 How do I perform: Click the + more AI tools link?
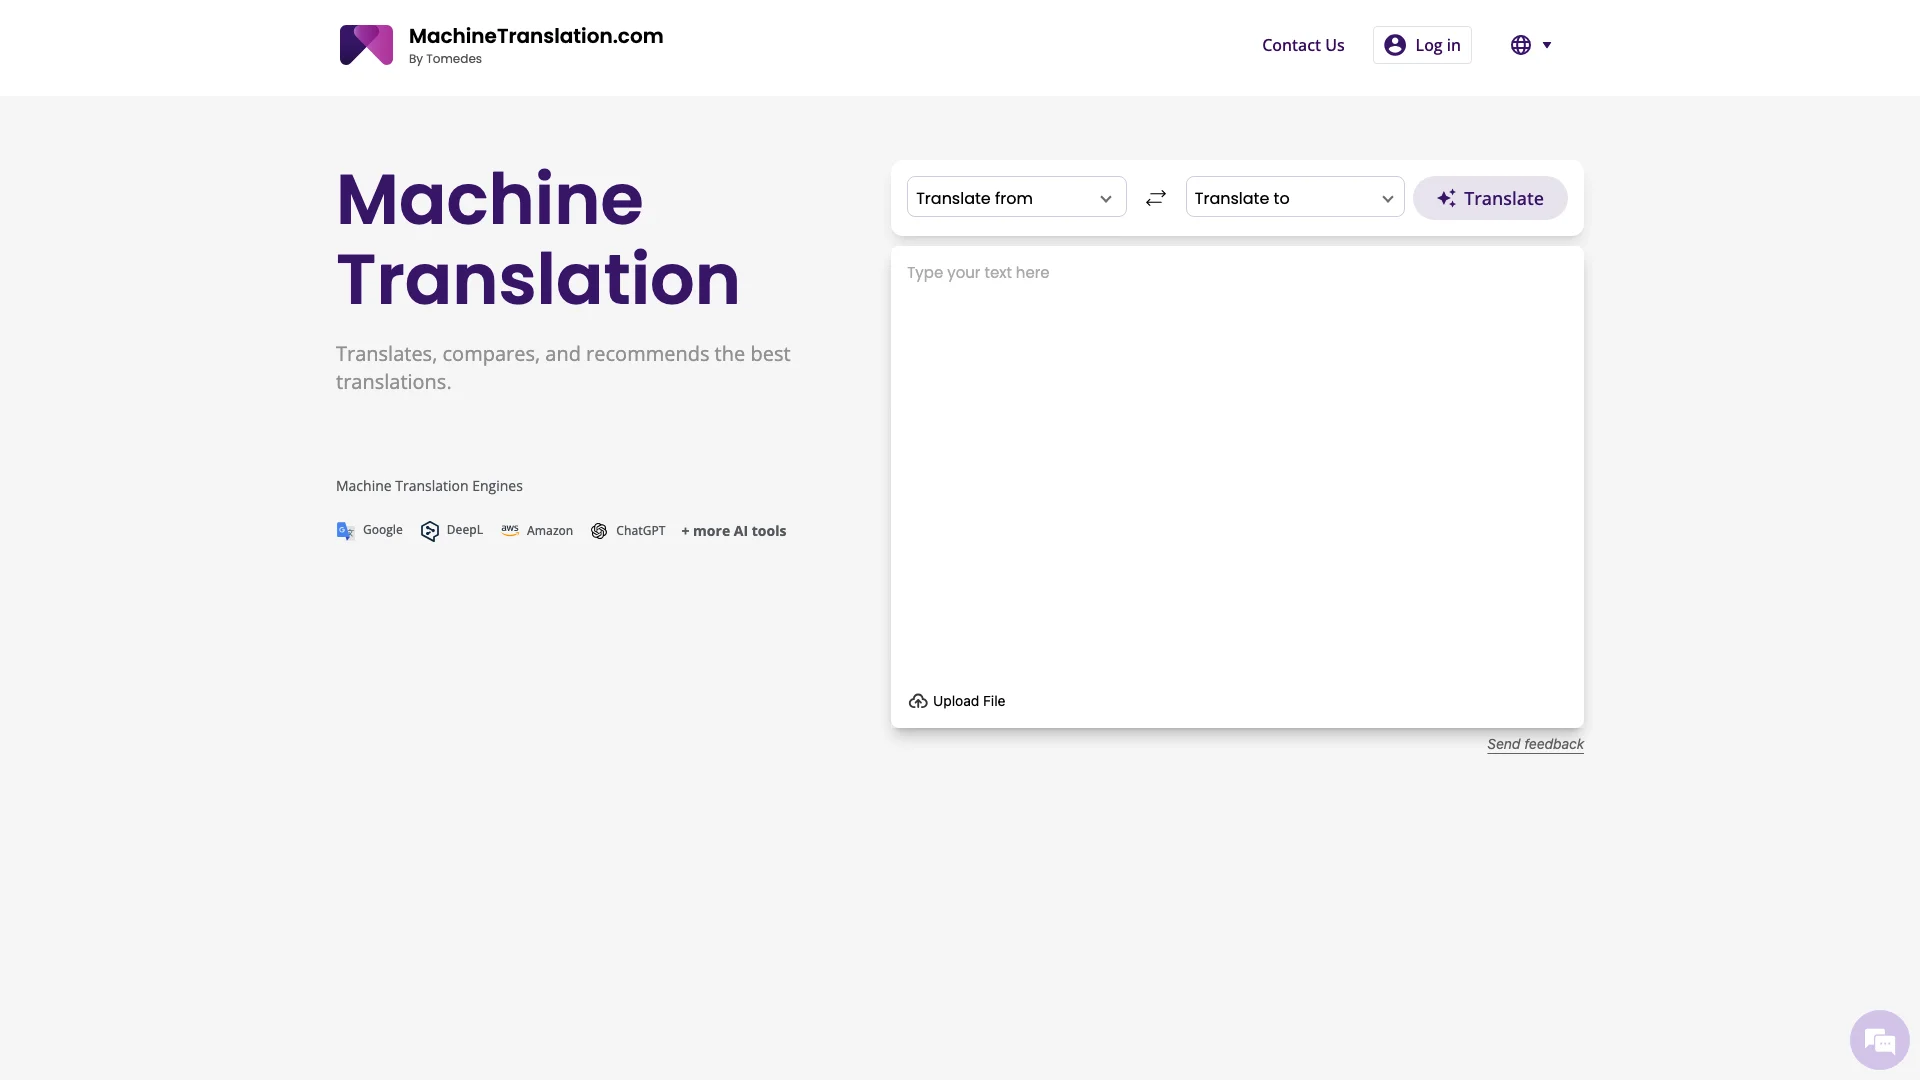coord(735,530)
